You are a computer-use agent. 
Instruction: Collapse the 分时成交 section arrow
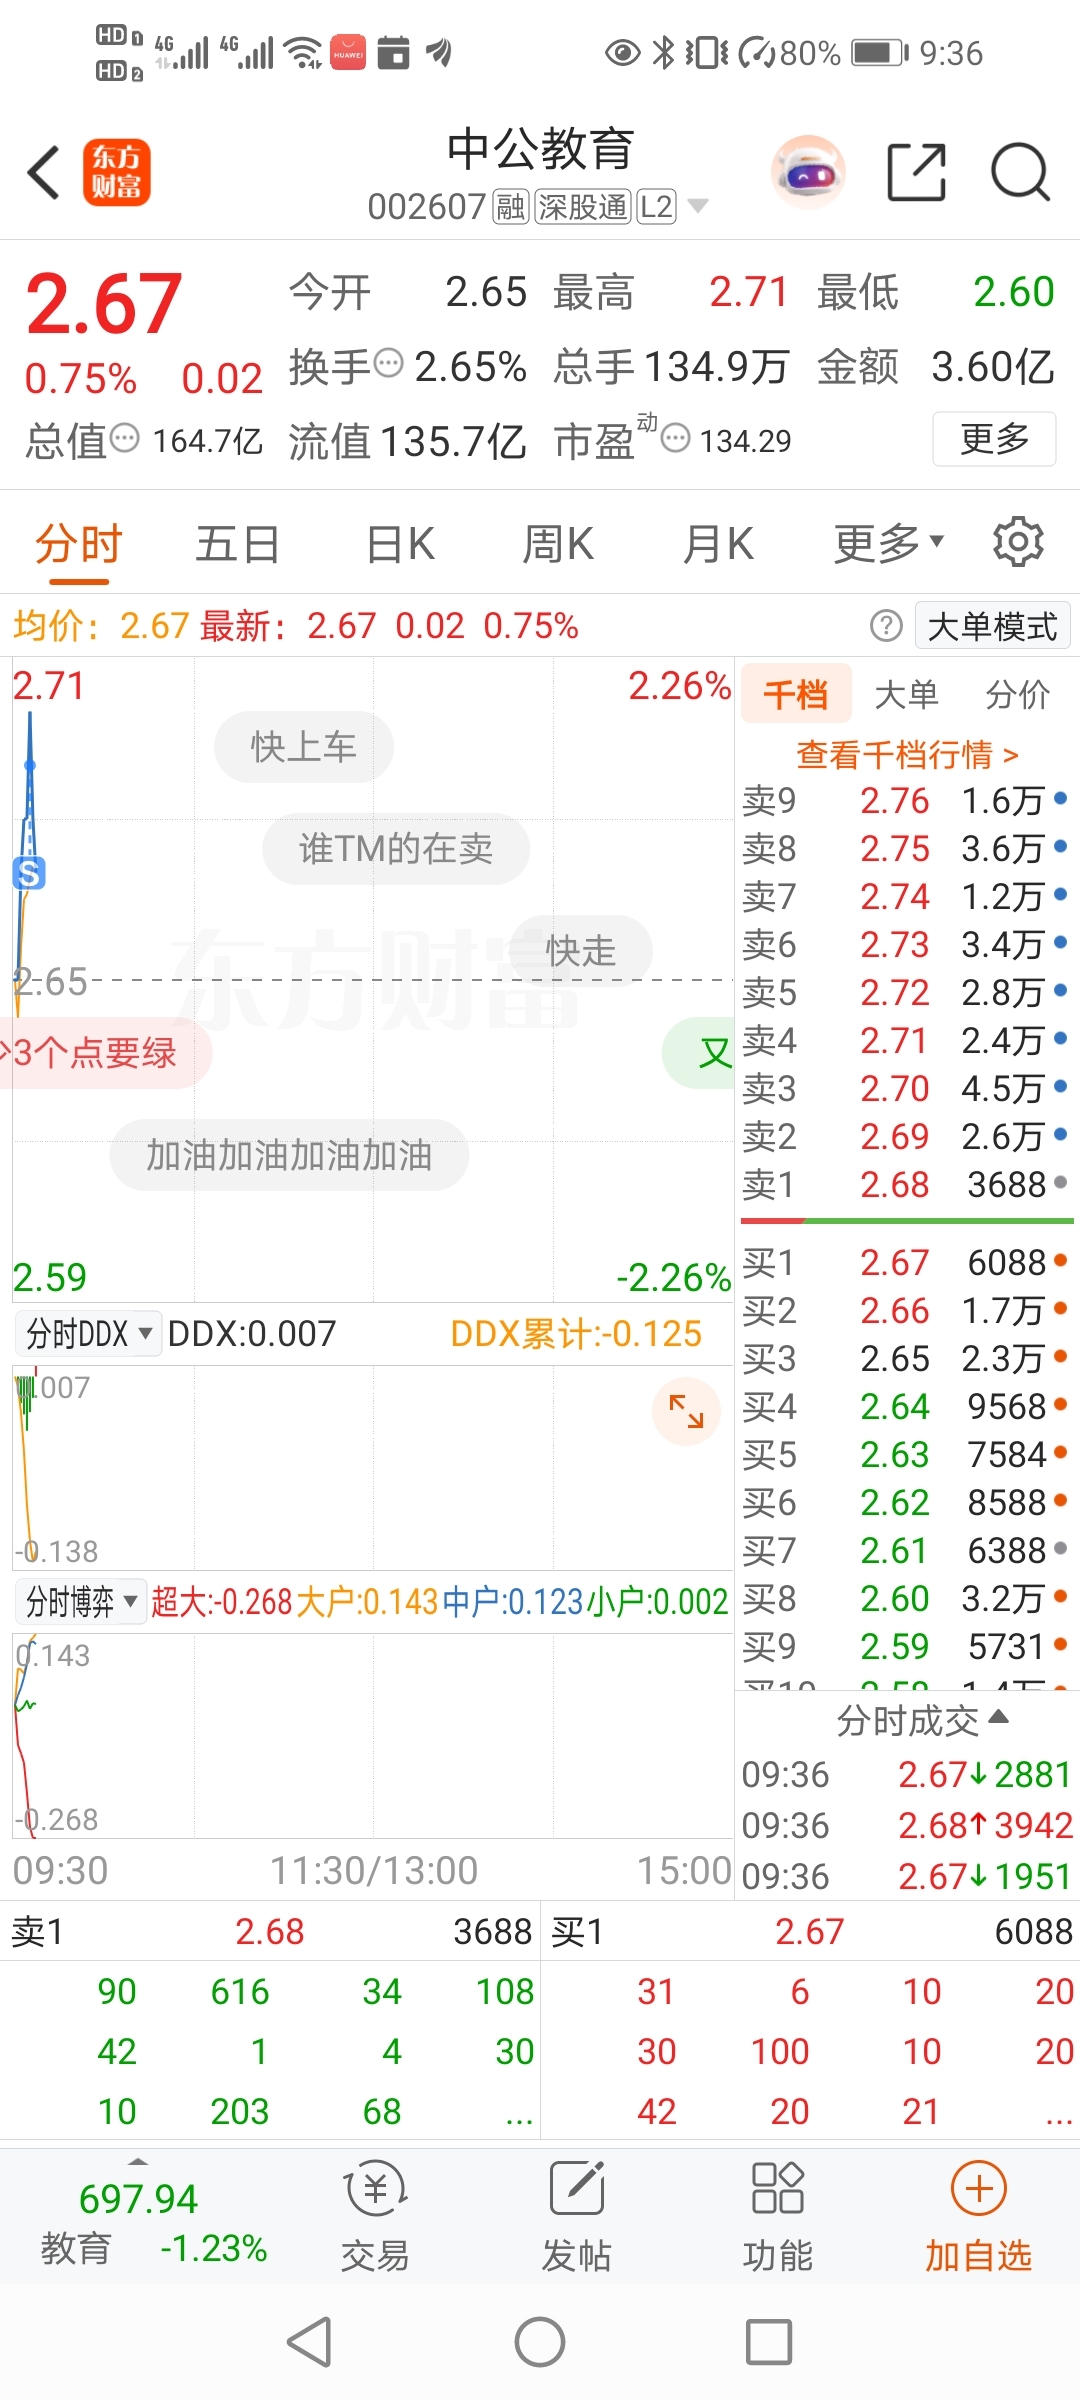click(998, 1718)
